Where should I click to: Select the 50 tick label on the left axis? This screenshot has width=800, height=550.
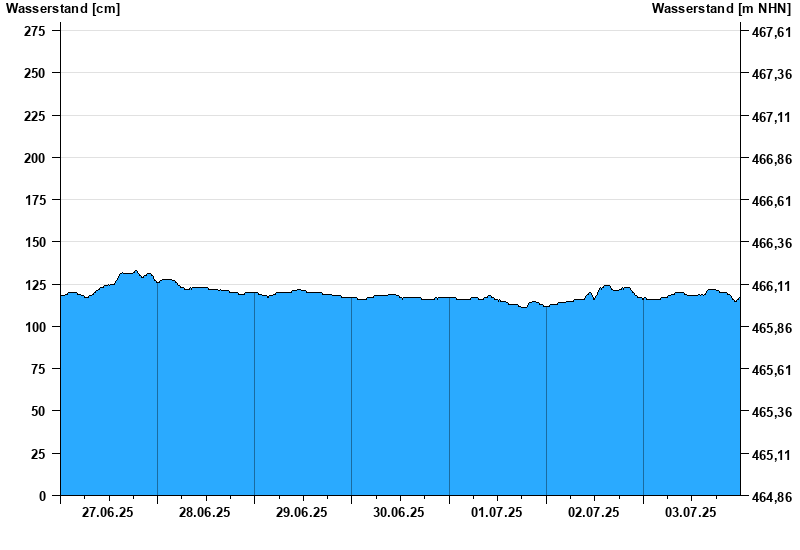pyautogui.click(x=38, y=411)
